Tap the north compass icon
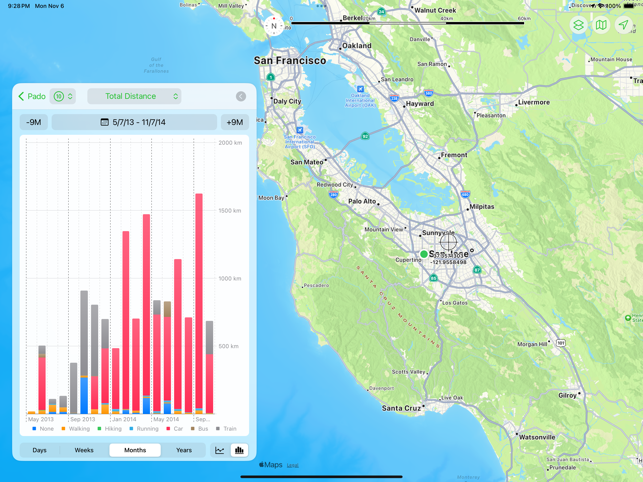 coord(274,25)
